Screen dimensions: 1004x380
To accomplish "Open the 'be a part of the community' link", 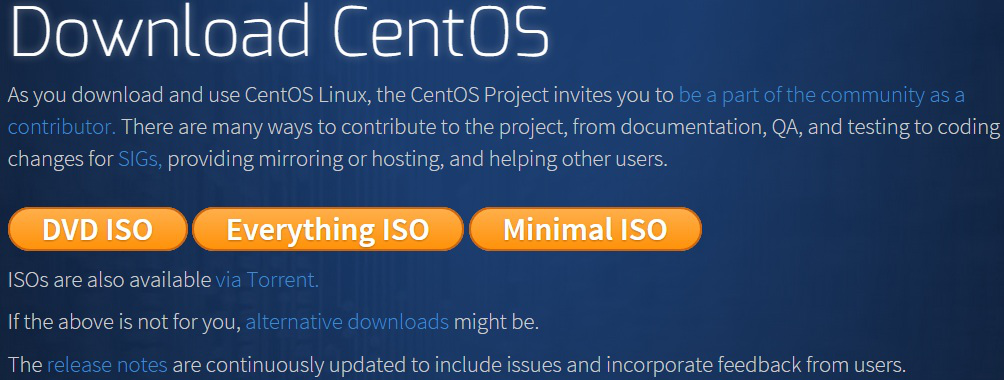I will (822, 95).
